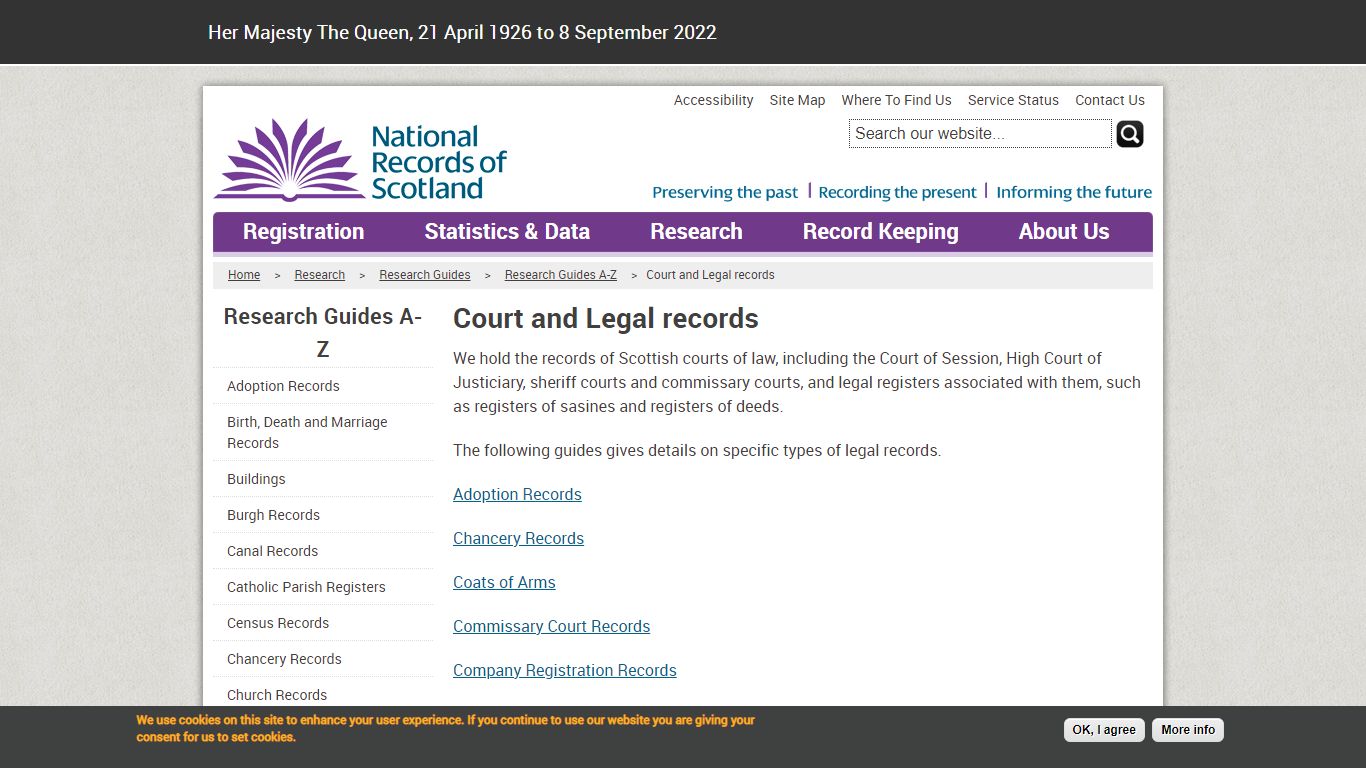This screenshot has width=1366, height=768.
Task: Click the Research breadcrumb link
Action: [x=320, y=275]
